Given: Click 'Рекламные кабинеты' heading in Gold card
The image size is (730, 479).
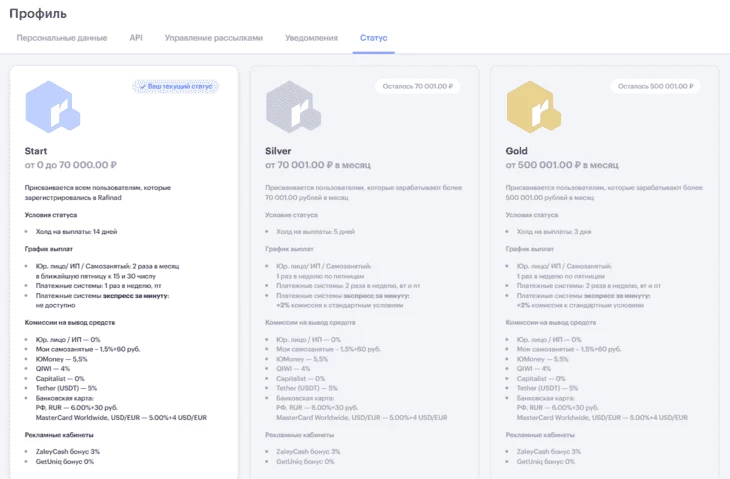Looking at the screenshot, I should 540,435.
